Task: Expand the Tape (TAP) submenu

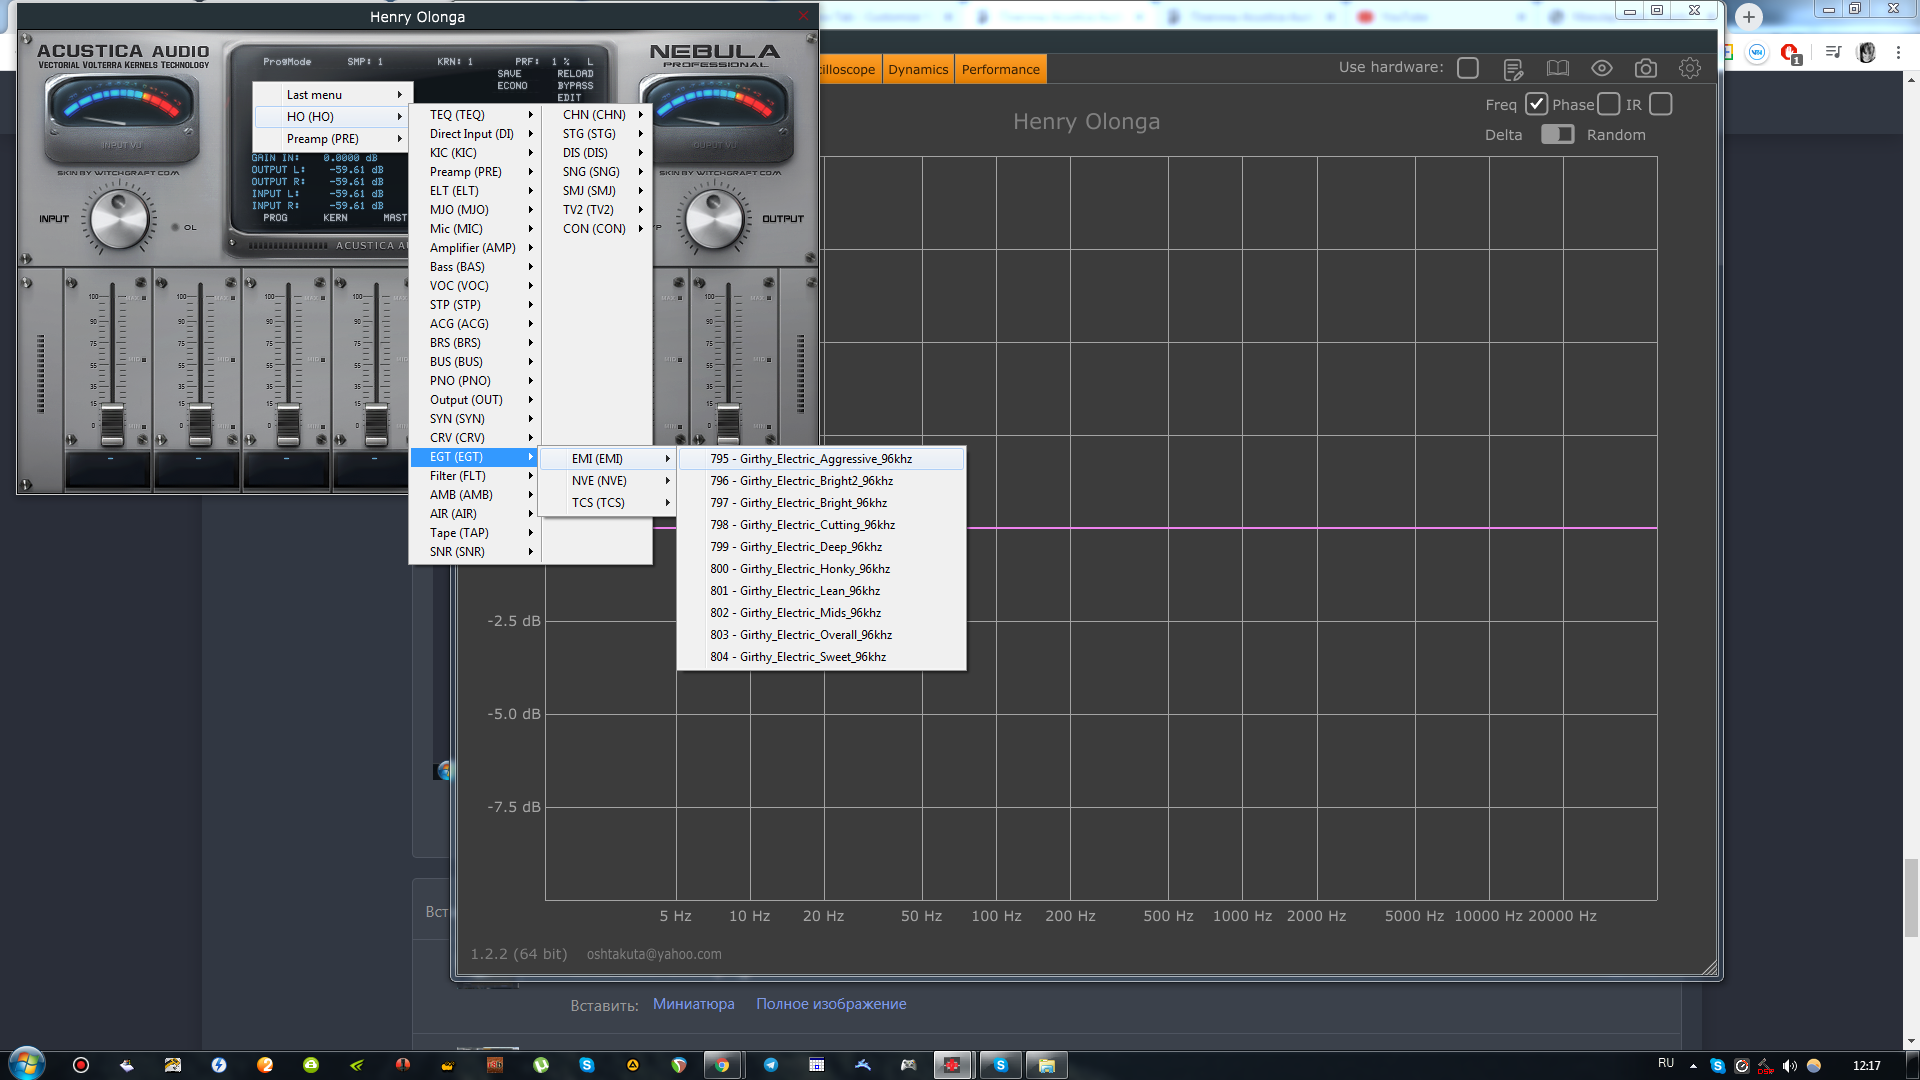Action: pyautogui.click(x=475, y=533)
